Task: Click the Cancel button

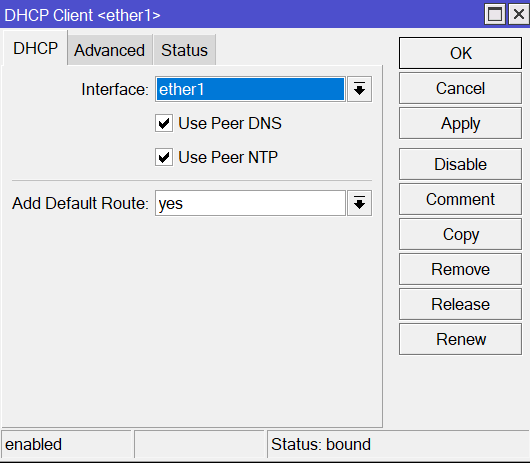Action: (x=460, y=88)
